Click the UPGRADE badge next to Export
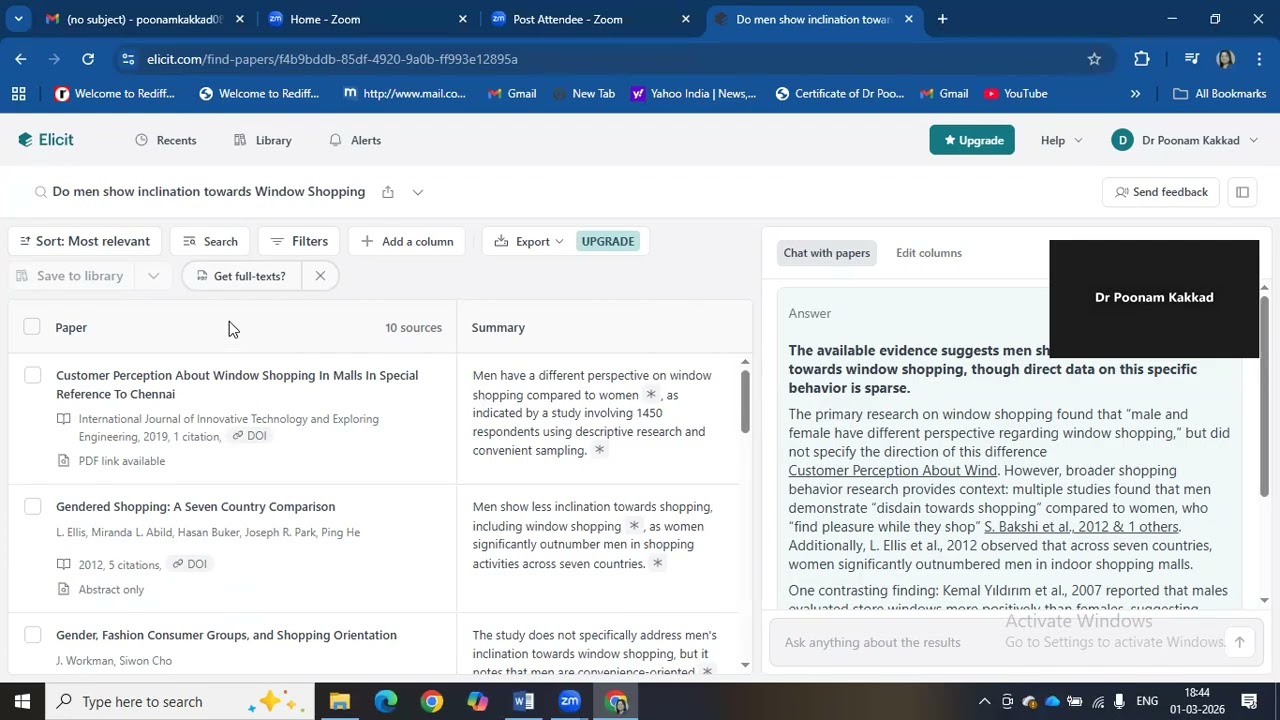This screenshot has width=1280, height=720. (608, 241)
